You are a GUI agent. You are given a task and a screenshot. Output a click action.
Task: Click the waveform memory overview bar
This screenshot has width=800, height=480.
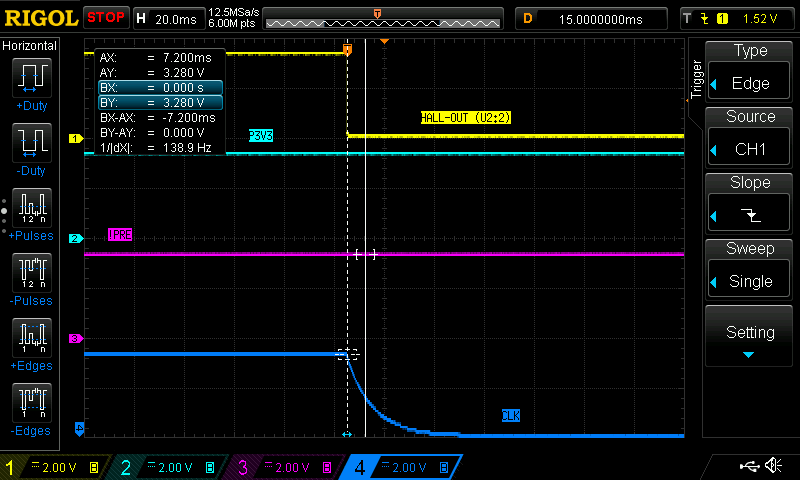click(x=383, y=19)
